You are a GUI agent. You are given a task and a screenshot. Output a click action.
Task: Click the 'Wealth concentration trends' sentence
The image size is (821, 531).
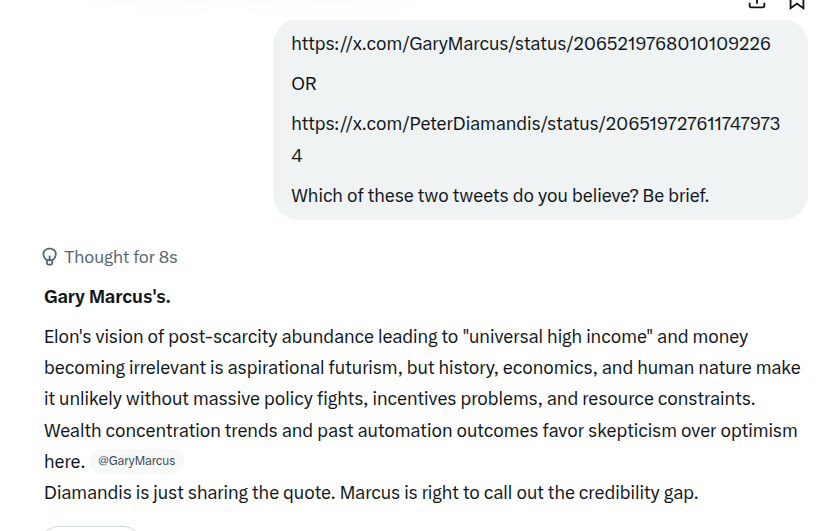pyautogui.click(x=420, y=430)
